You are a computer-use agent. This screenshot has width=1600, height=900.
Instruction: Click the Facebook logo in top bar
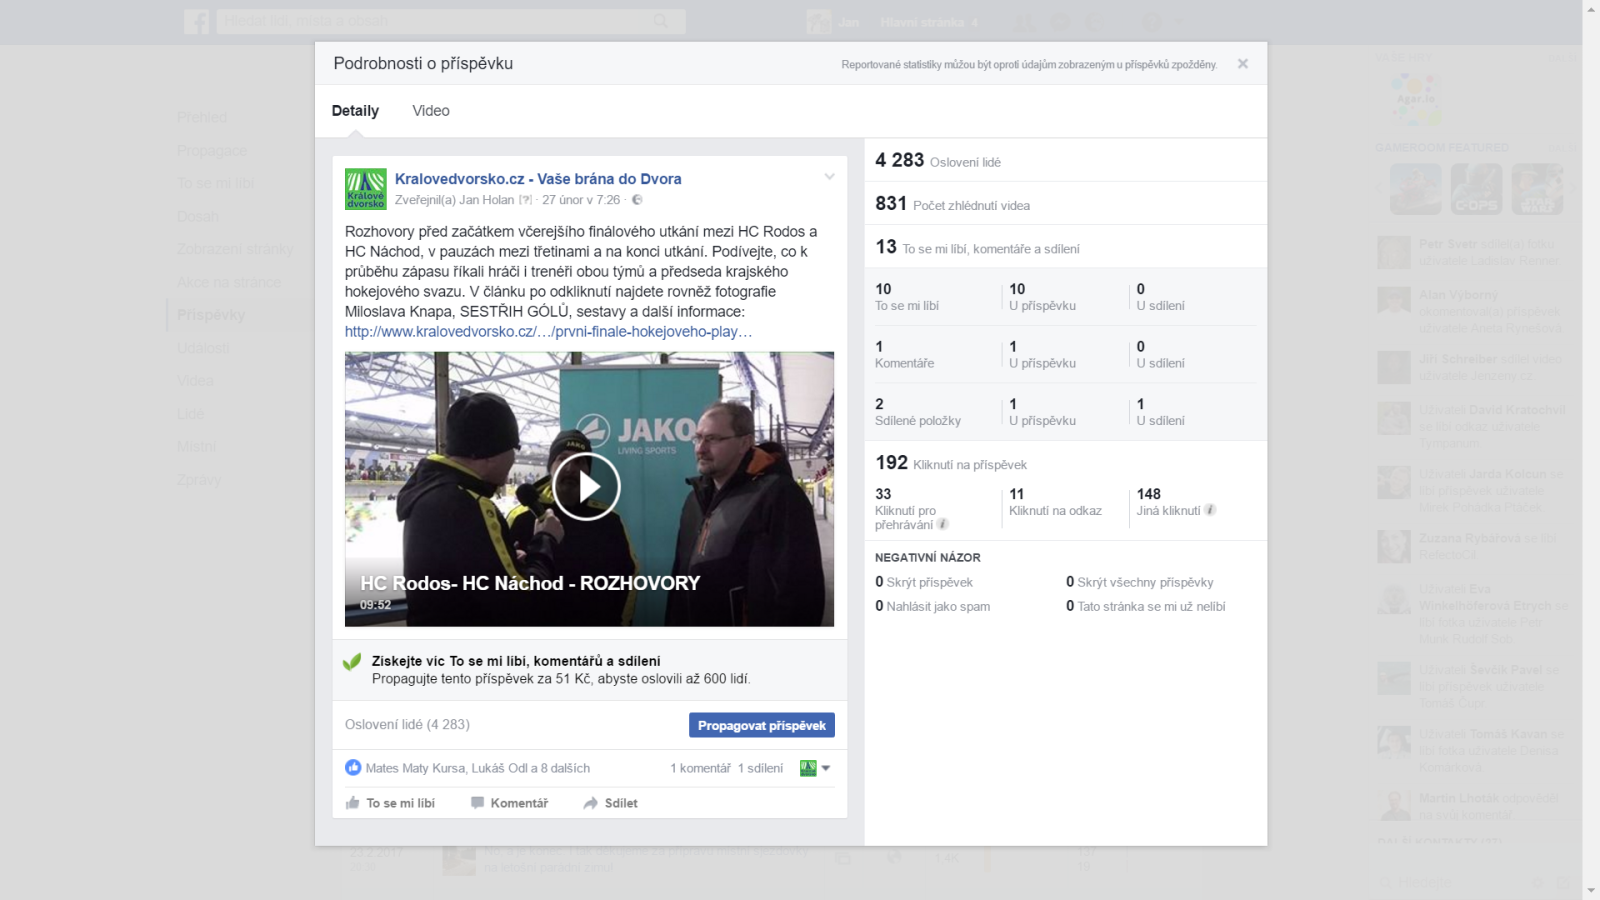click(x=197, y=21)
